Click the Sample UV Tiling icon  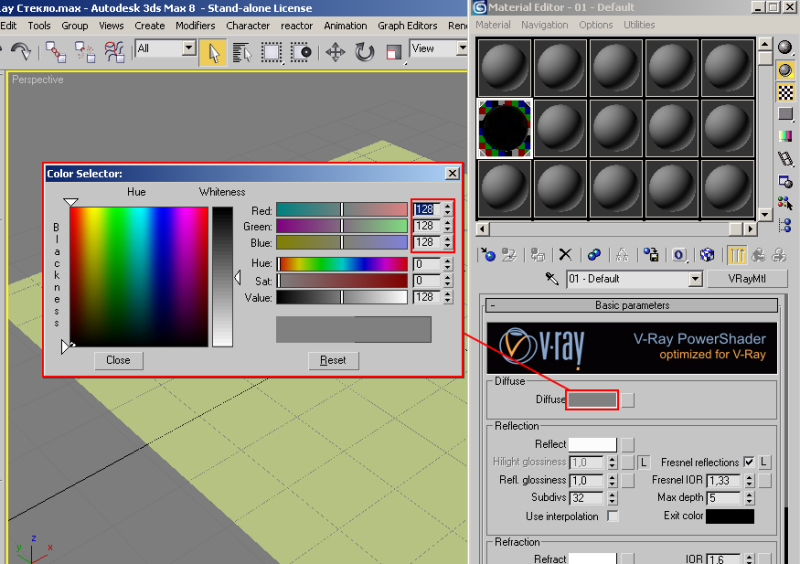tap(785, 114)
